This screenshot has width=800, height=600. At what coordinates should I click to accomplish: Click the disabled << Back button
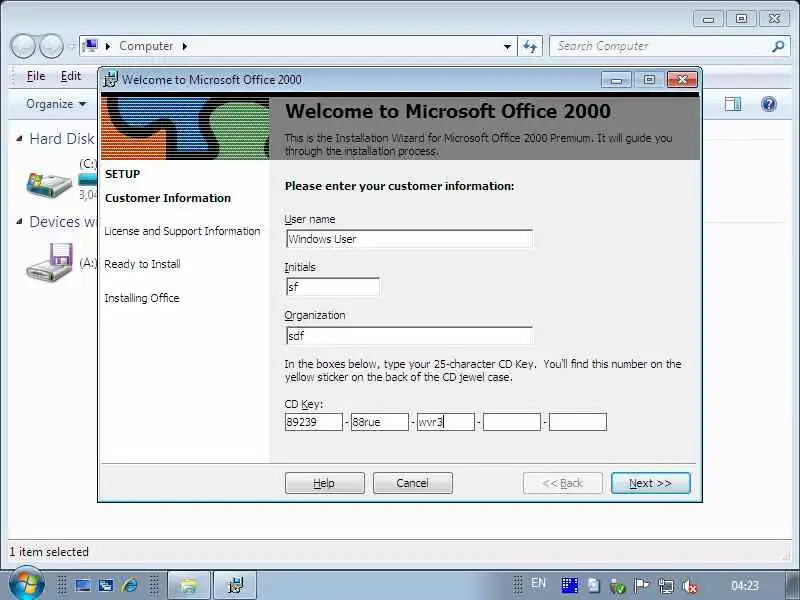tap(562, 483)
